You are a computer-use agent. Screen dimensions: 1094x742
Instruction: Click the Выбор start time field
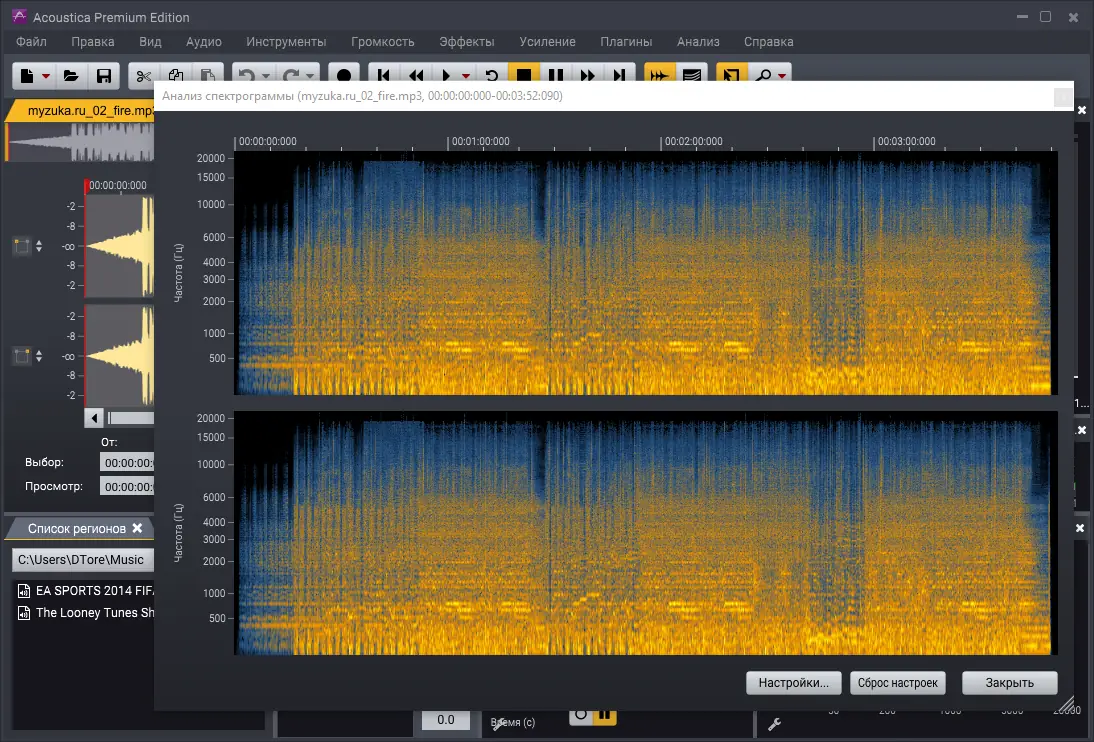[x=127, y=463]
